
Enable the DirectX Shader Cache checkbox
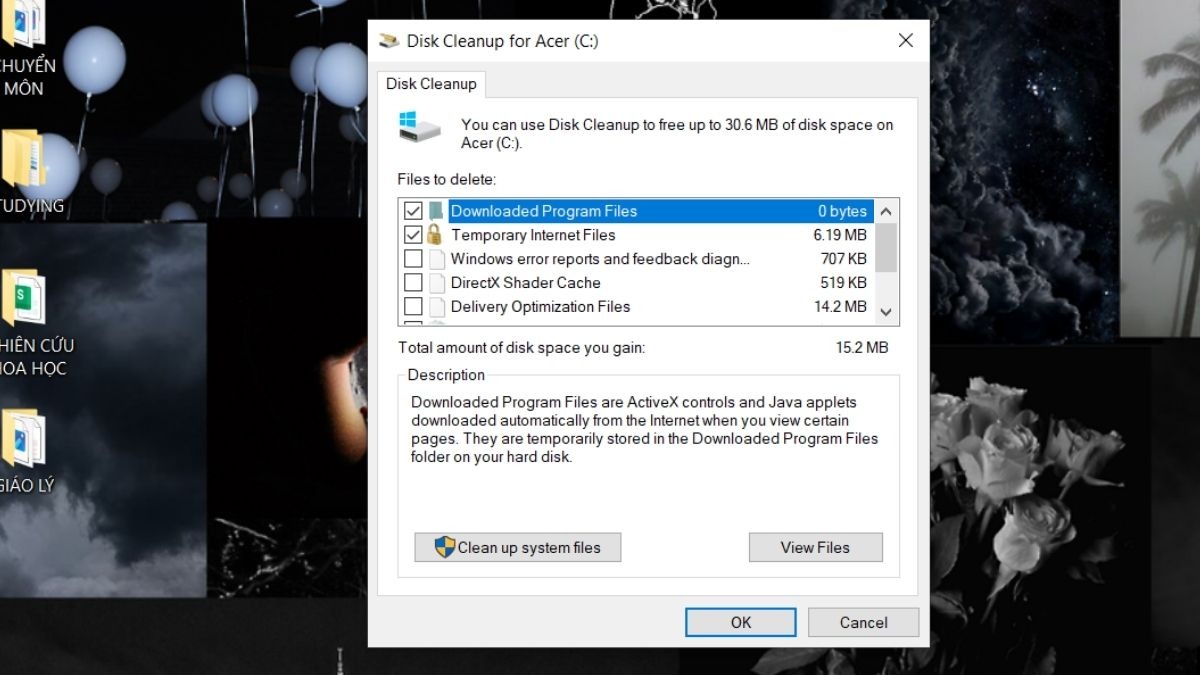[413, 283]
